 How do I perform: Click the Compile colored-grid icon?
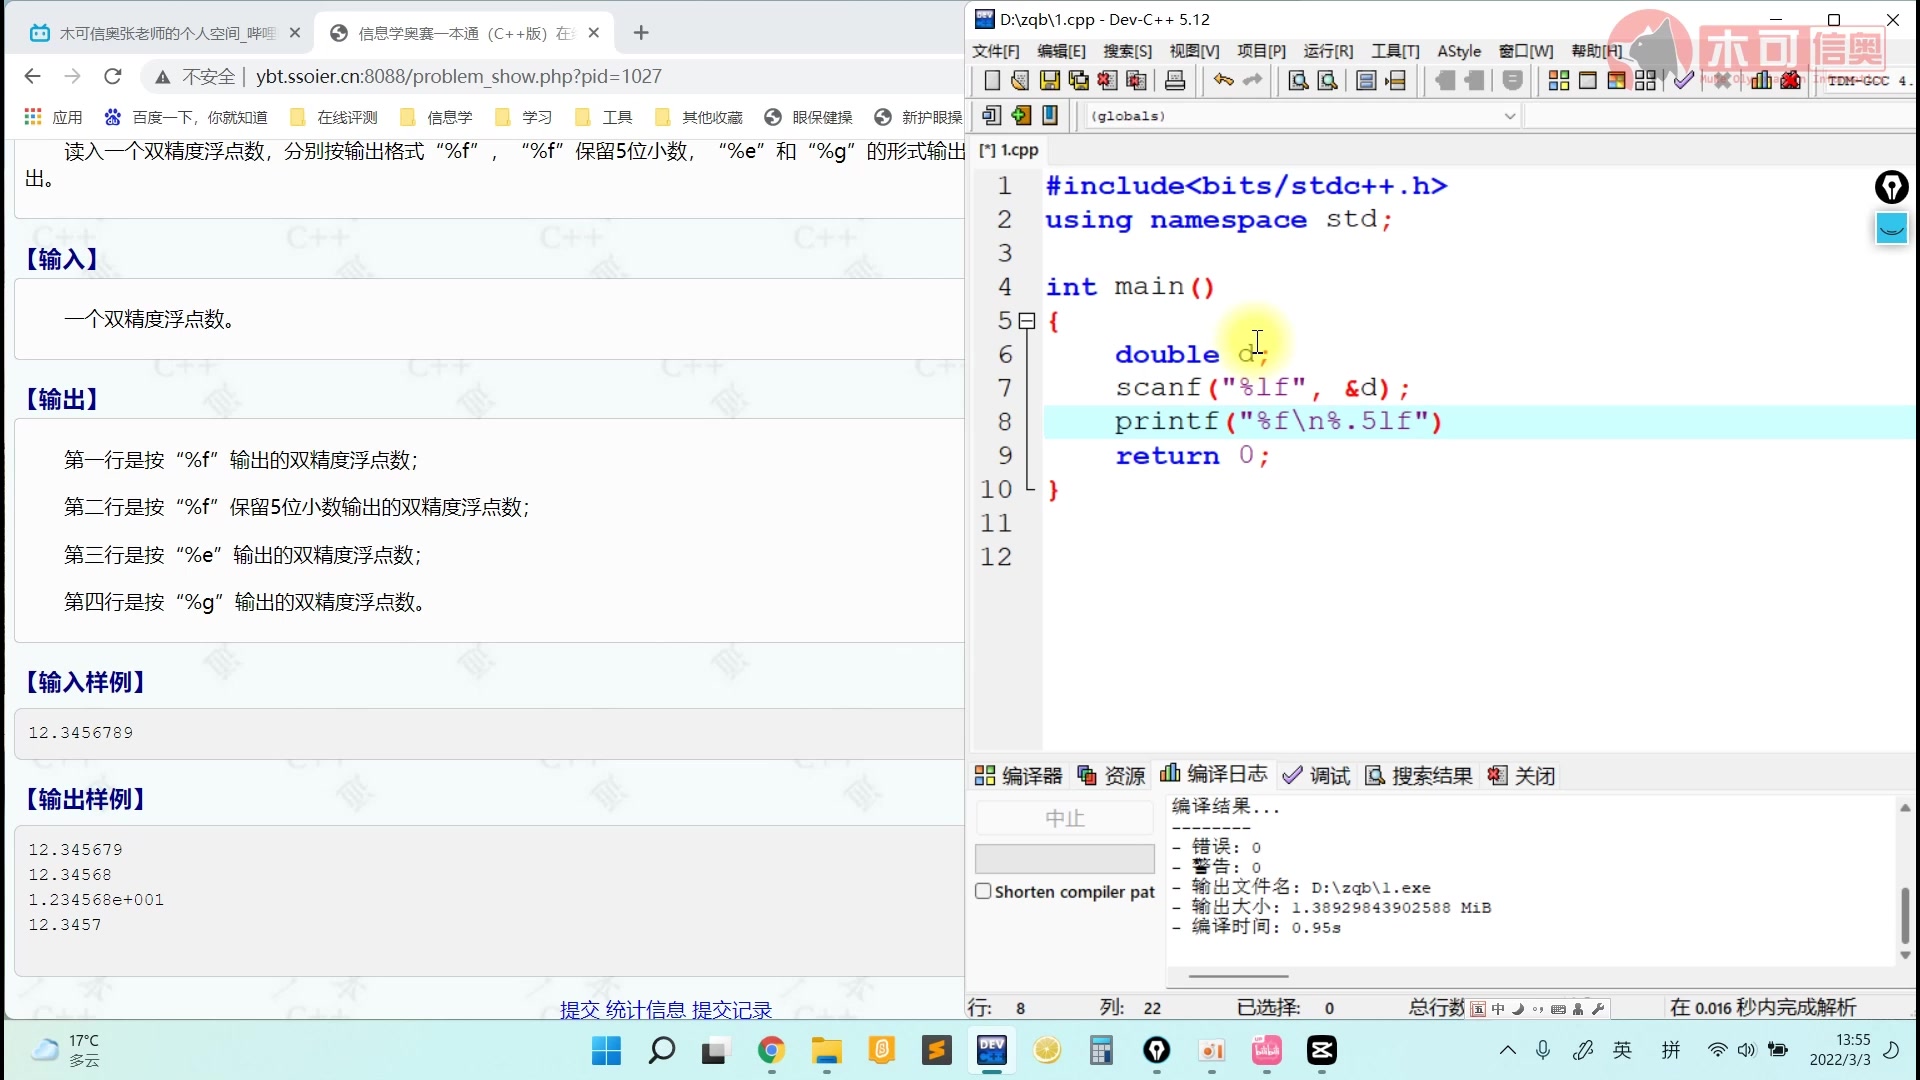[x=1558, y=81]
